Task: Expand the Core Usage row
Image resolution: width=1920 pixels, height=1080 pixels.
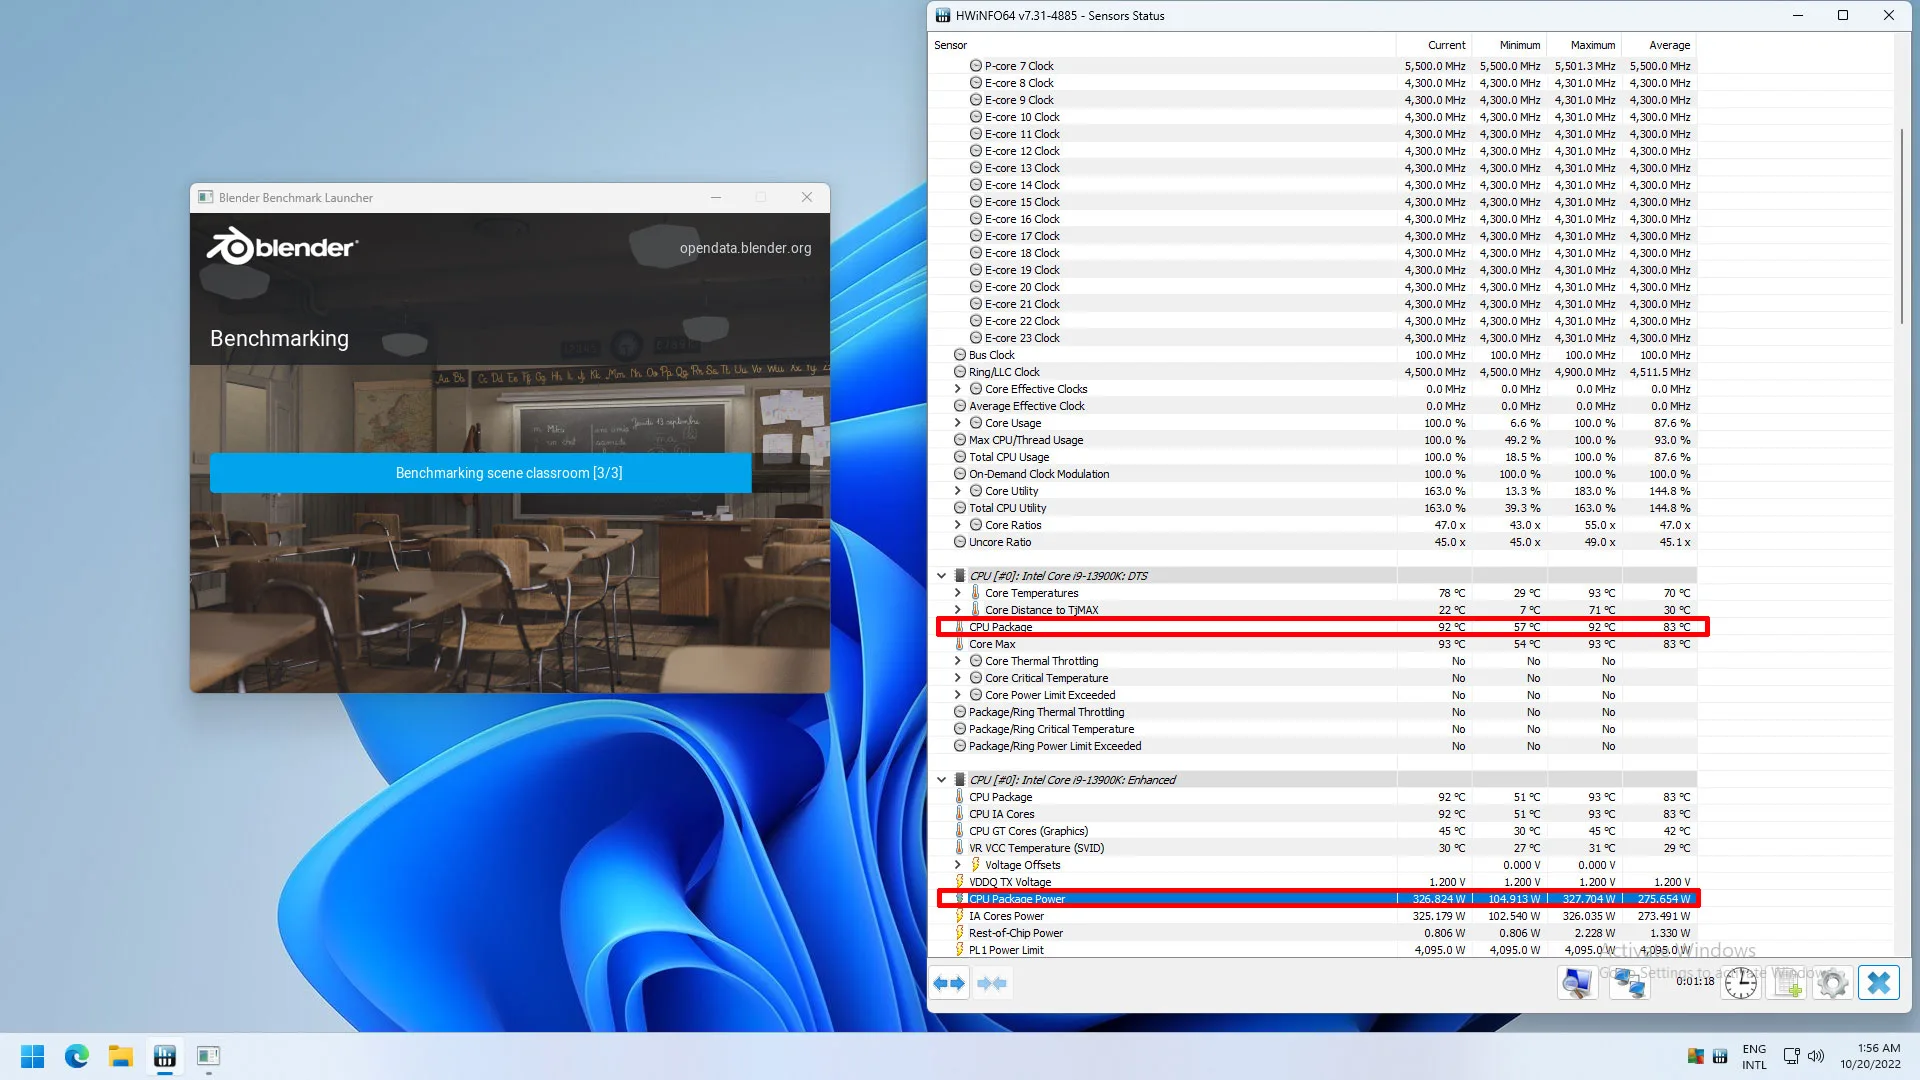Action: (x=958, y=423)
